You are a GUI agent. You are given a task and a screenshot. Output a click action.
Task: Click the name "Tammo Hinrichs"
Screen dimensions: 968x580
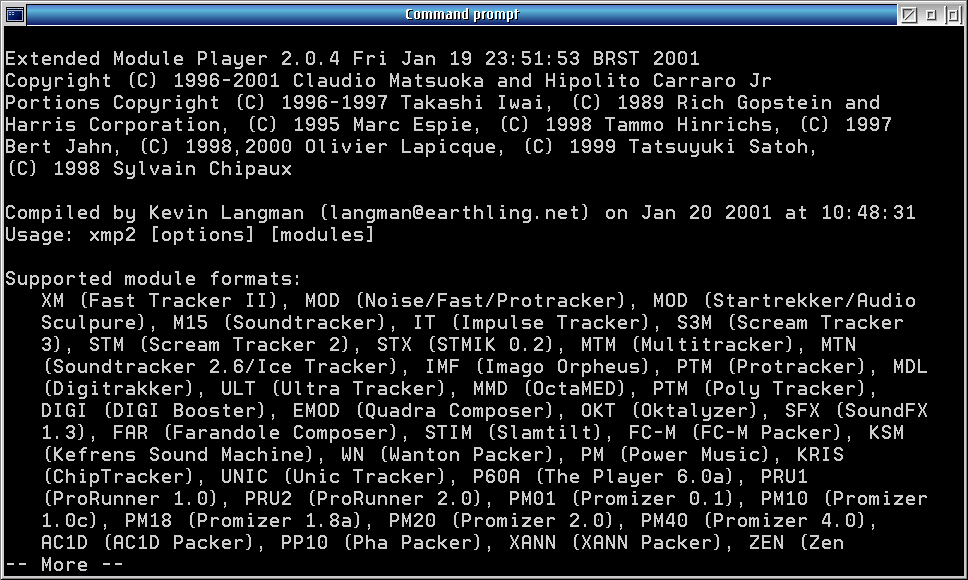coord(688,125)
